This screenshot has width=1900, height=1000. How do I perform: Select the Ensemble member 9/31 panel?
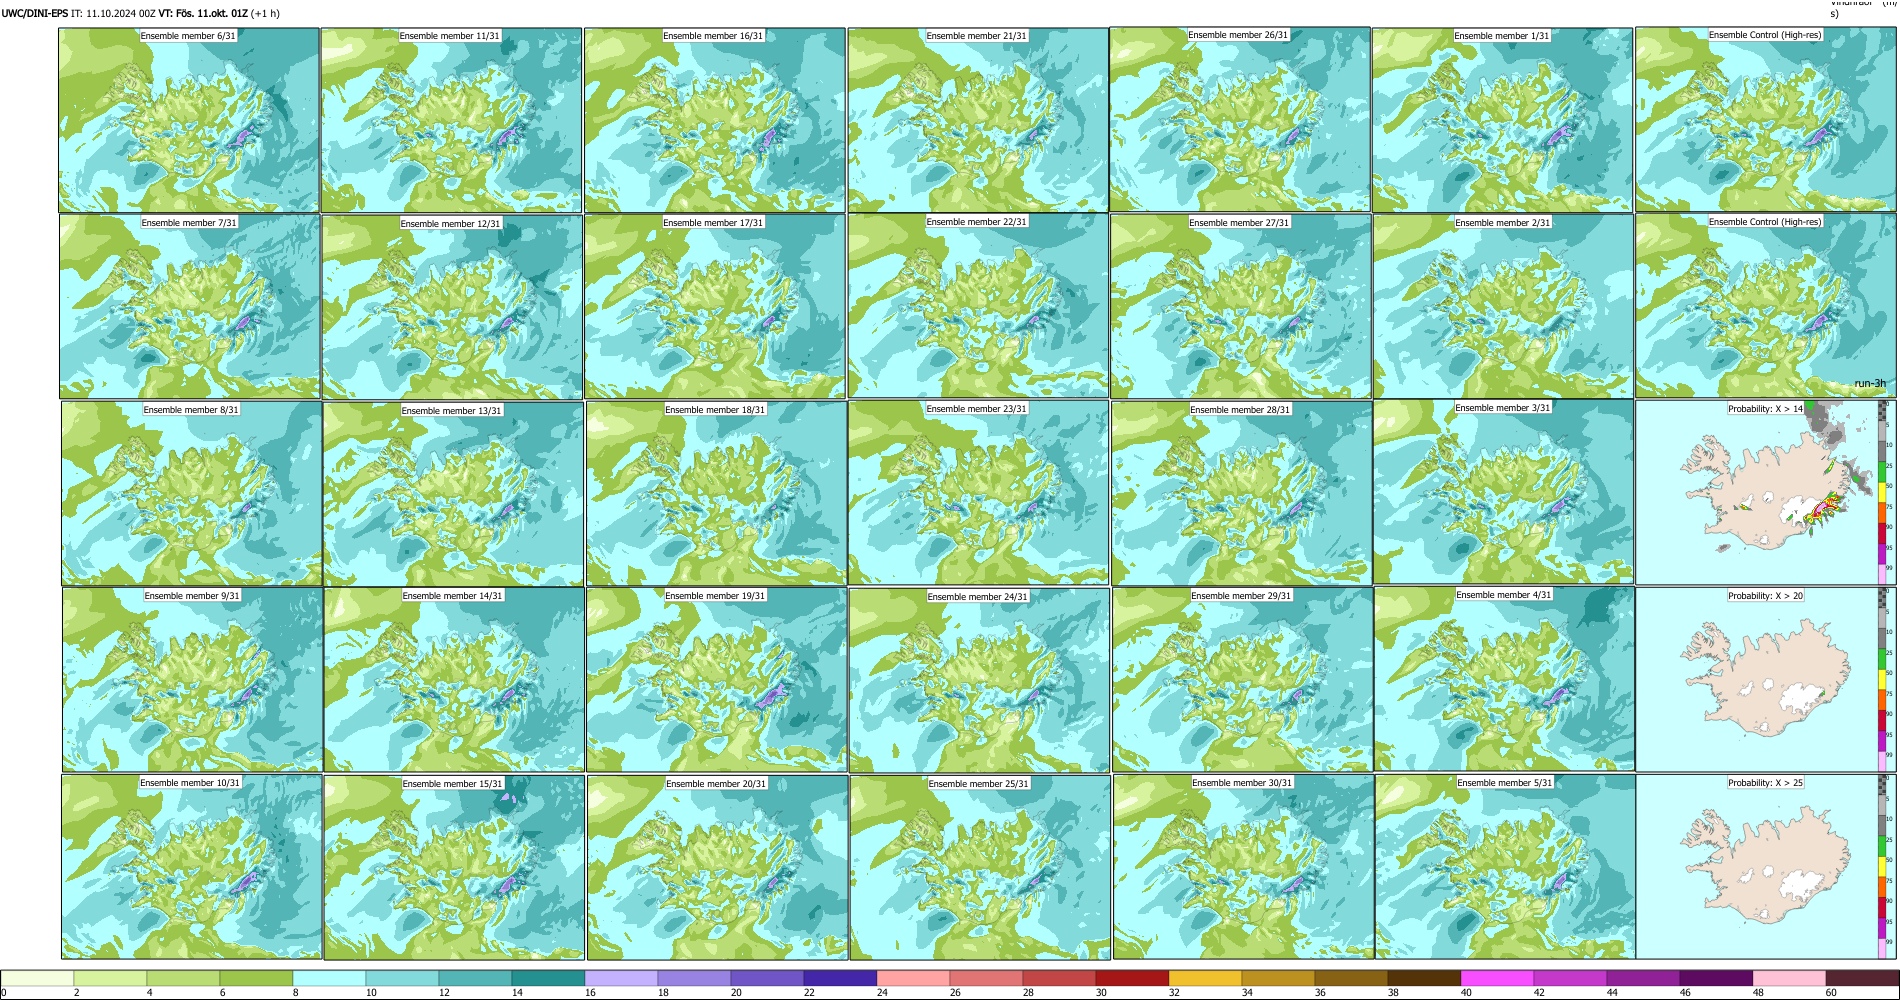(192, 679)
